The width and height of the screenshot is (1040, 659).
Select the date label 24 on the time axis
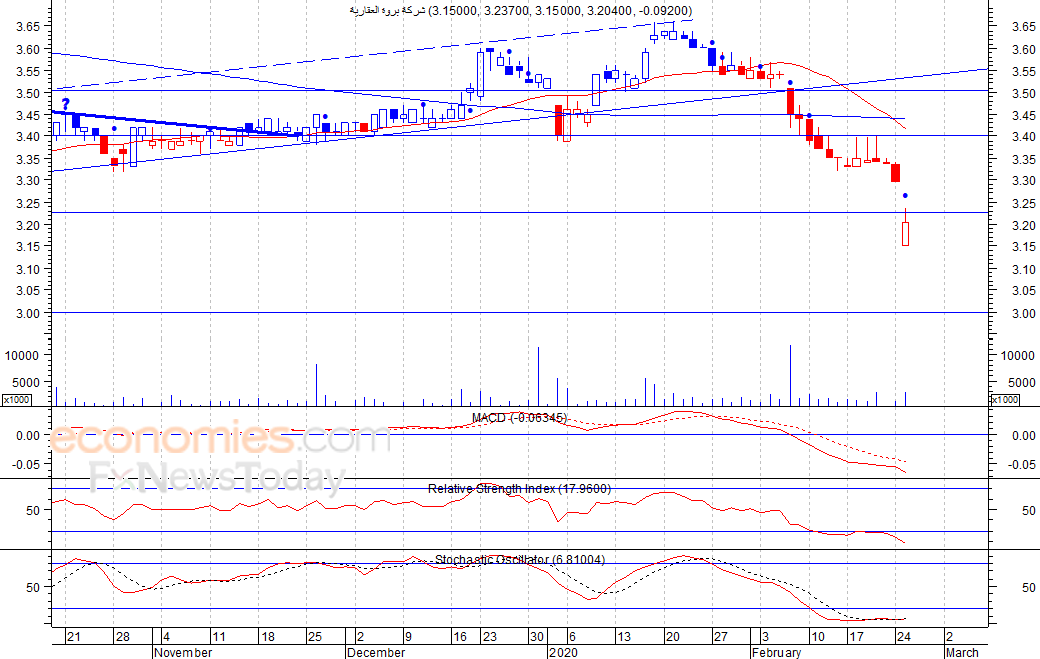tap(903, 636)
